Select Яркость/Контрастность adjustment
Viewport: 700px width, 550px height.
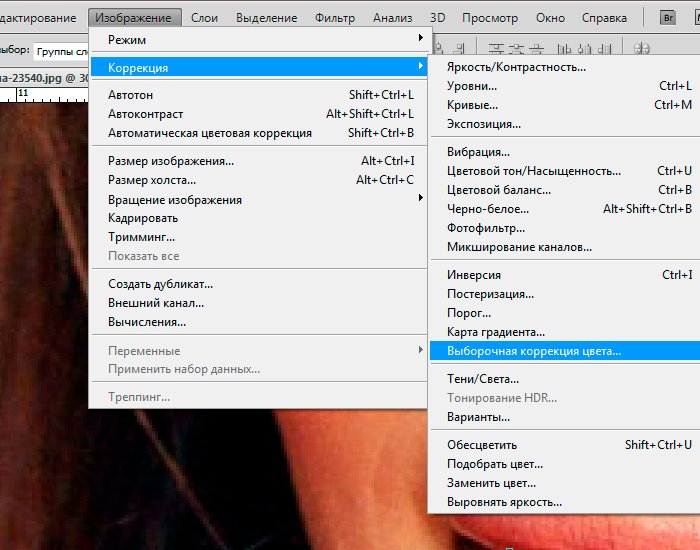click(x=516, y=67)
